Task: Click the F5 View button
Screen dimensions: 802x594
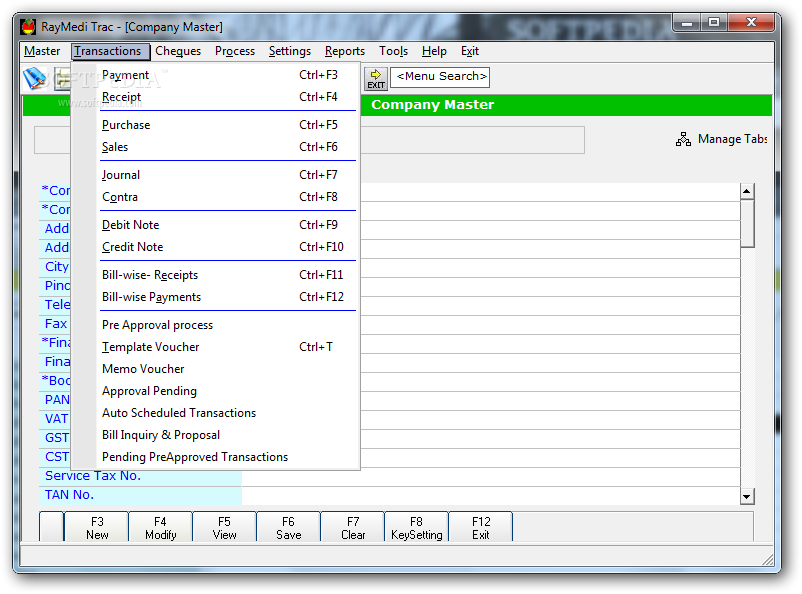Action: pos(225,527)
